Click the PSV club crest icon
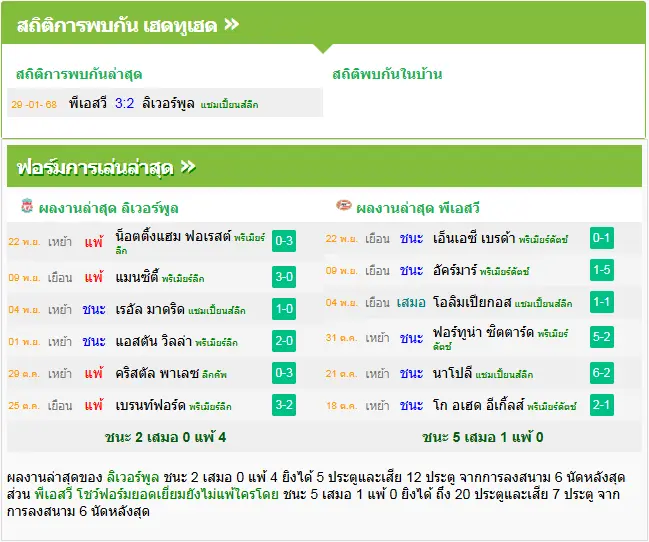The image size is (649, 542). pos(344,205)
